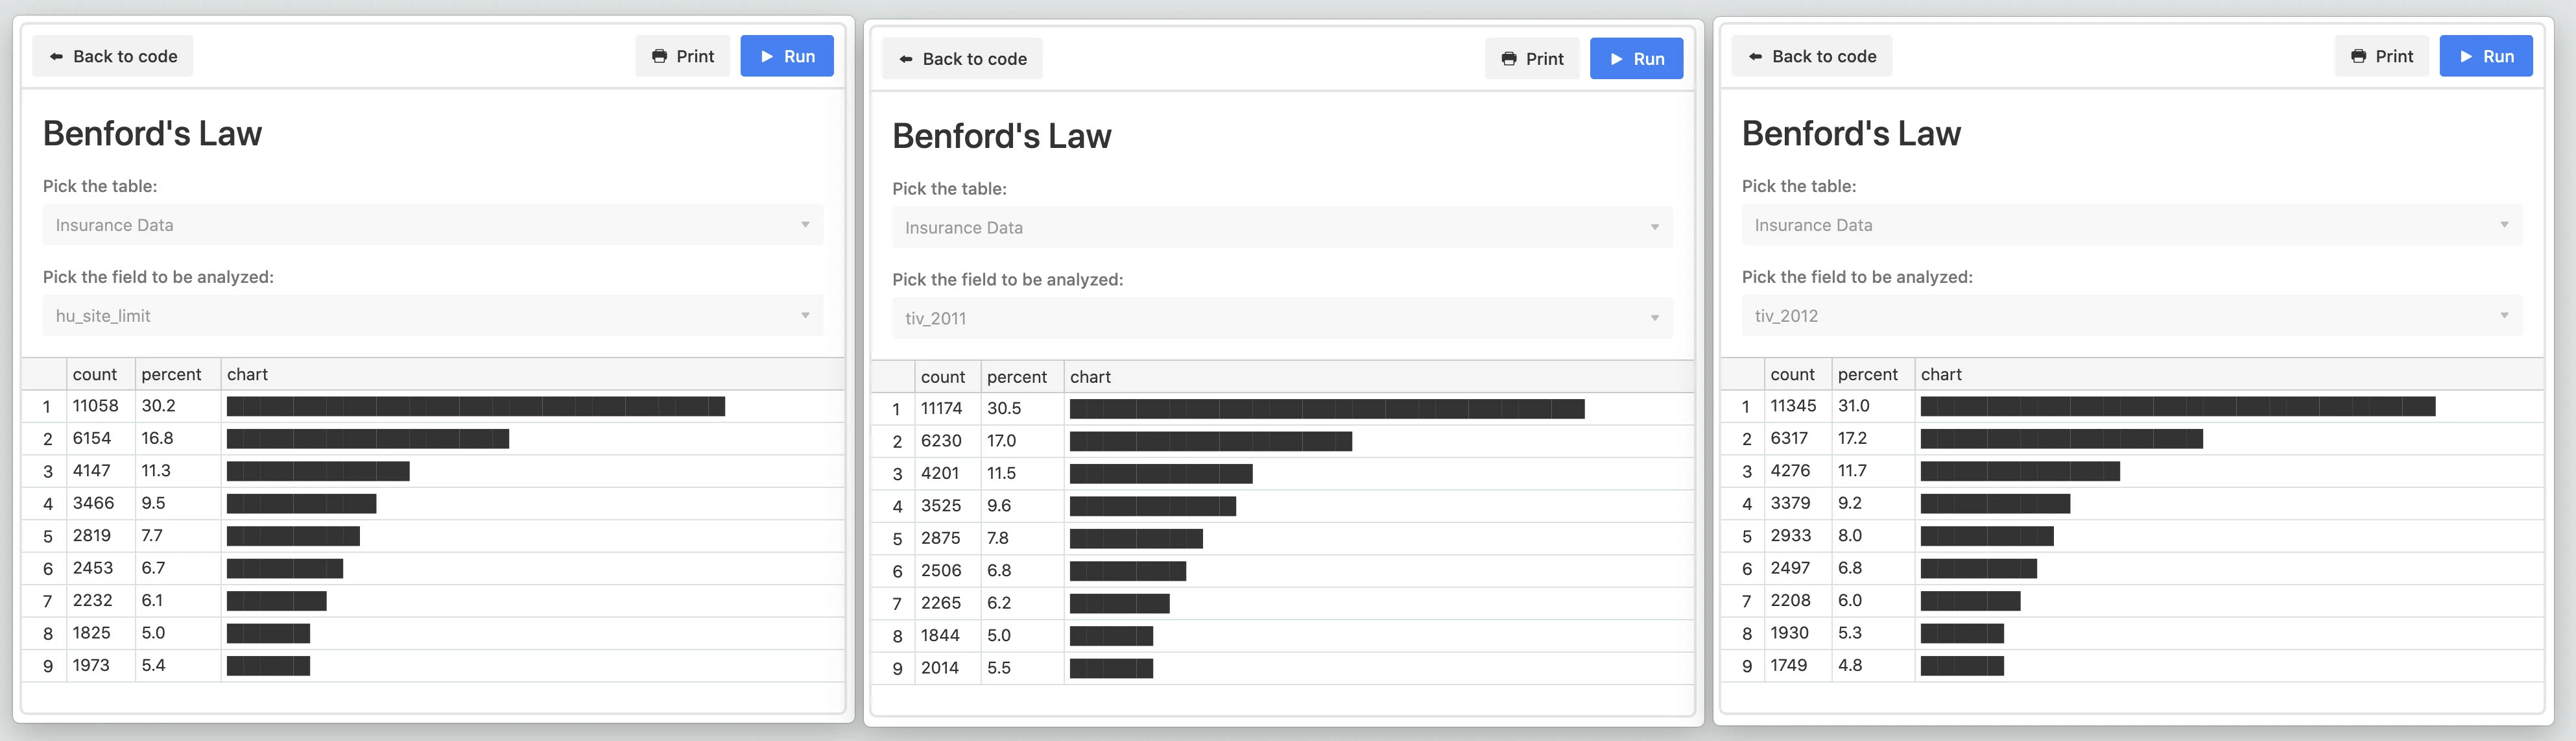This screenshot has width=2576, height=741.
Task: Select count value 4201
Action: 940,473
